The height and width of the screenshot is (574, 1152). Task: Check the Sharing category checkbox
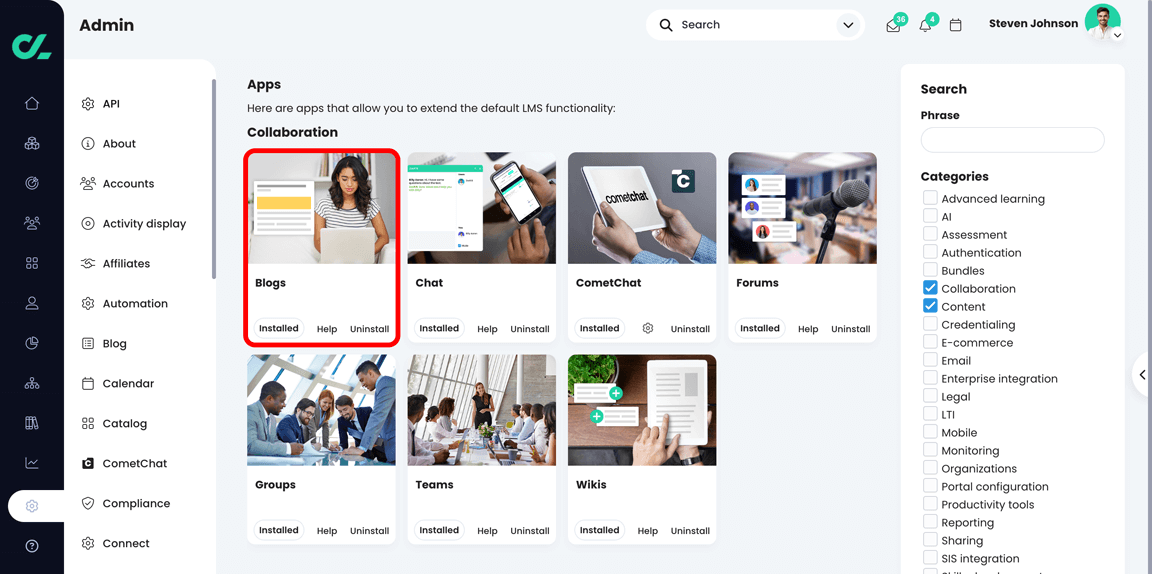click(x=930, y=540)
